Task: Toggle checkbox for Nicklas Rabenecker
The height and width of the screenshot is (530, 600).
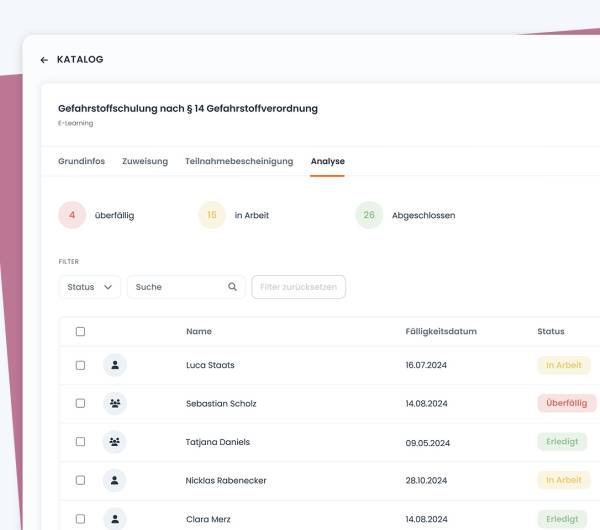Action: 80,480
